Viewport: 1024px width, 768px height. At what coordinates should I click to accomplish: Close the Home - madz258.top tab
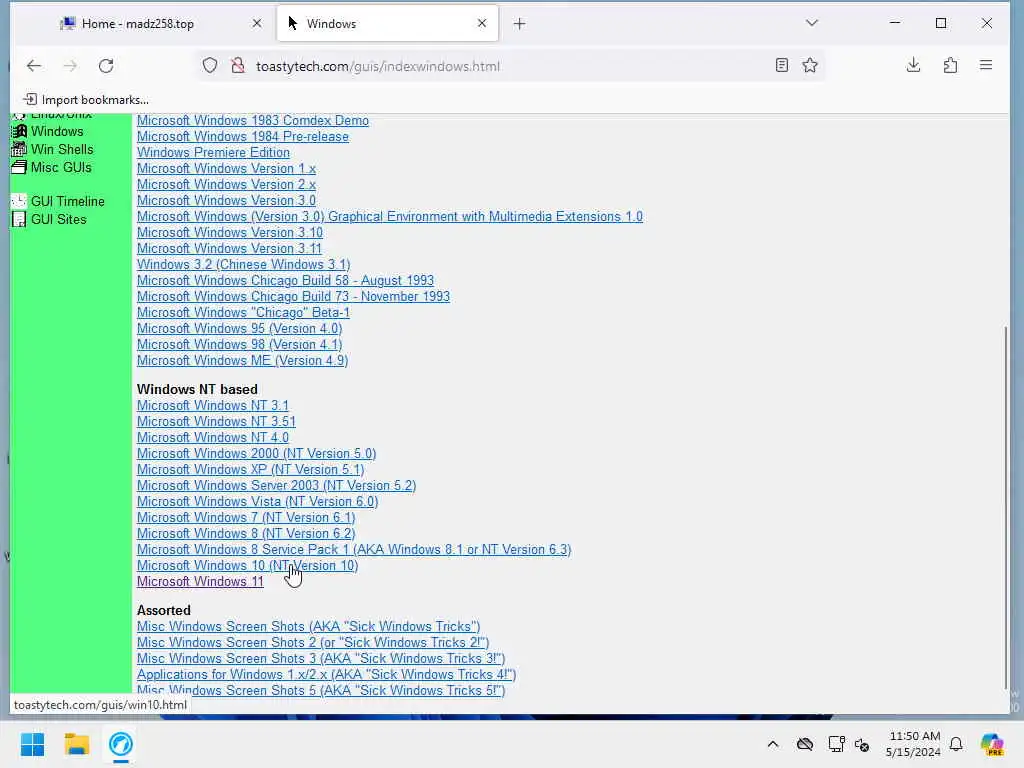click(257, 24)
